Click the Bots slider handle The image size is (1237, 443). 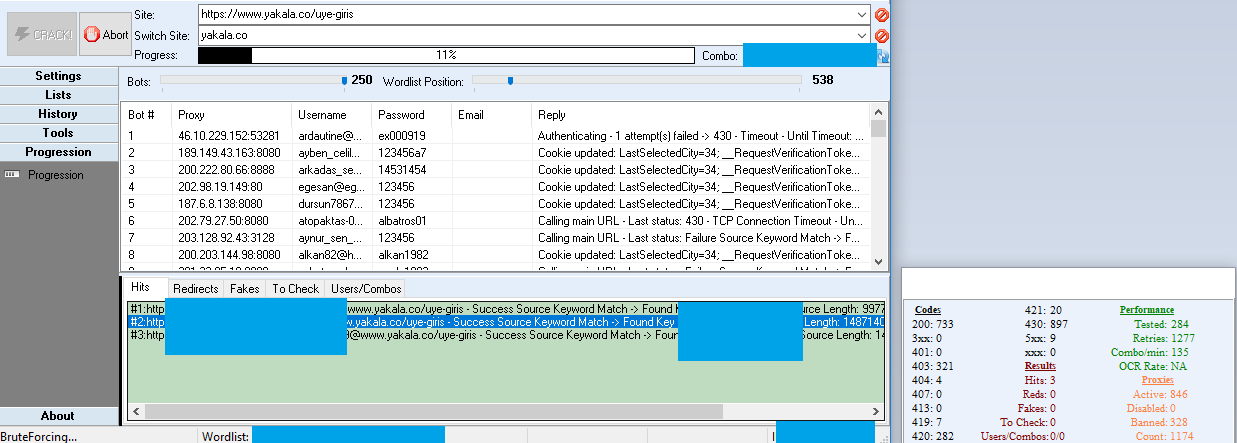(345, 80)
